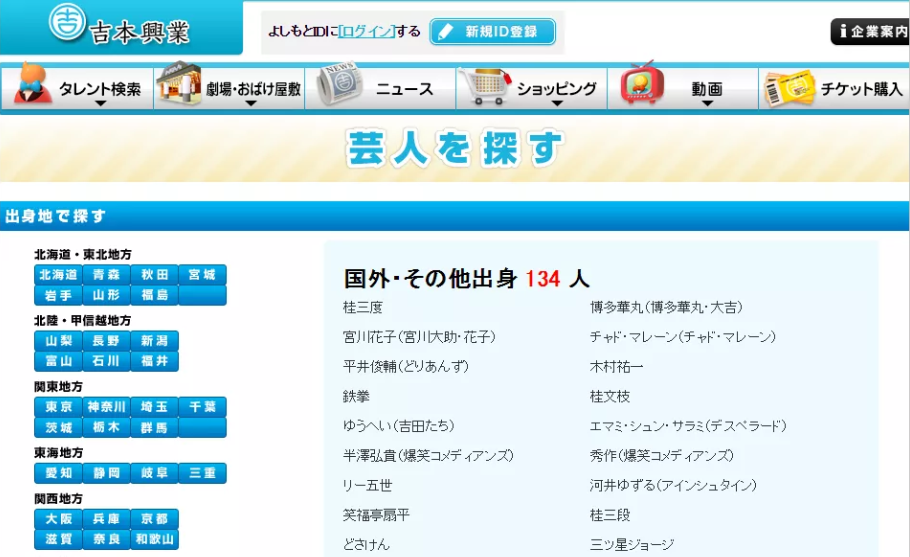
Task: Select 兵庫 prefecture button
Action: 106,519
